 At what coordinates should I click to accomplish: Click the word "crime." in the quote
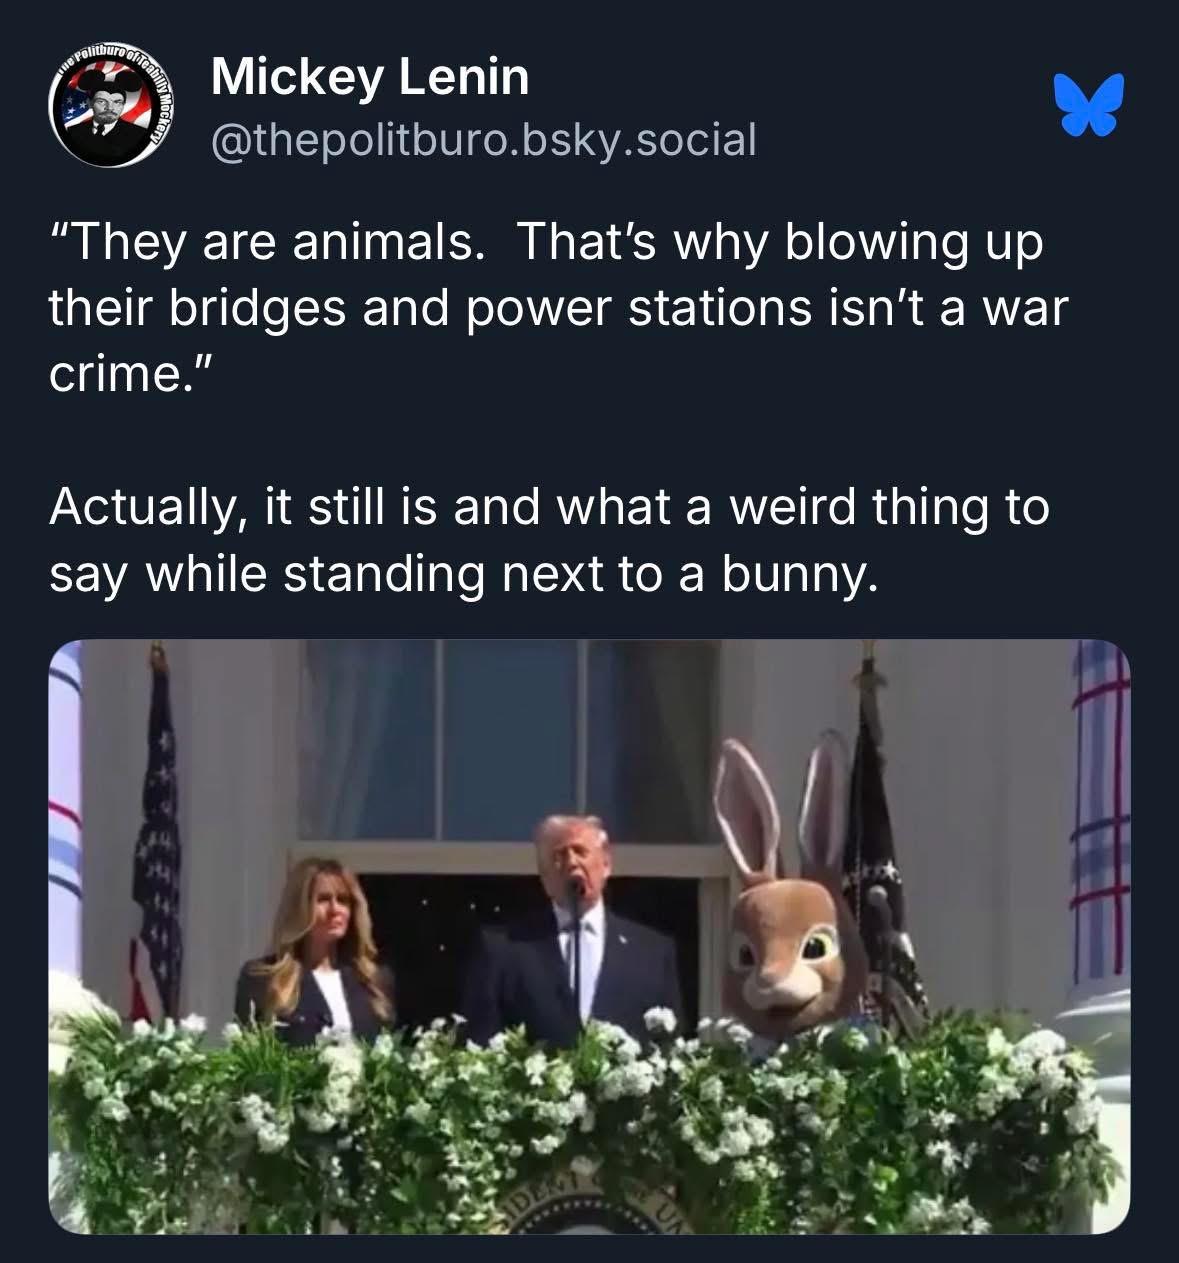point(130,375)
